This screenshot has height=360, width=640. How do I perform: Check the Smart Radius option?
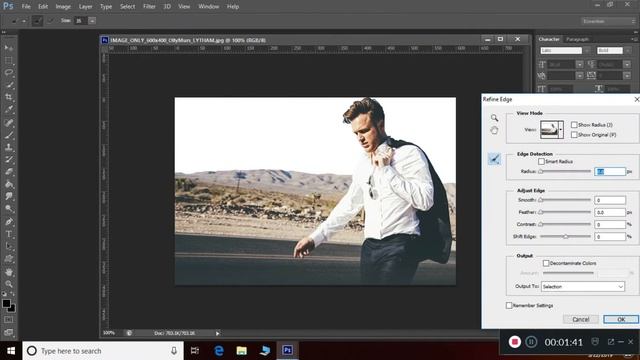coord(541,162)
